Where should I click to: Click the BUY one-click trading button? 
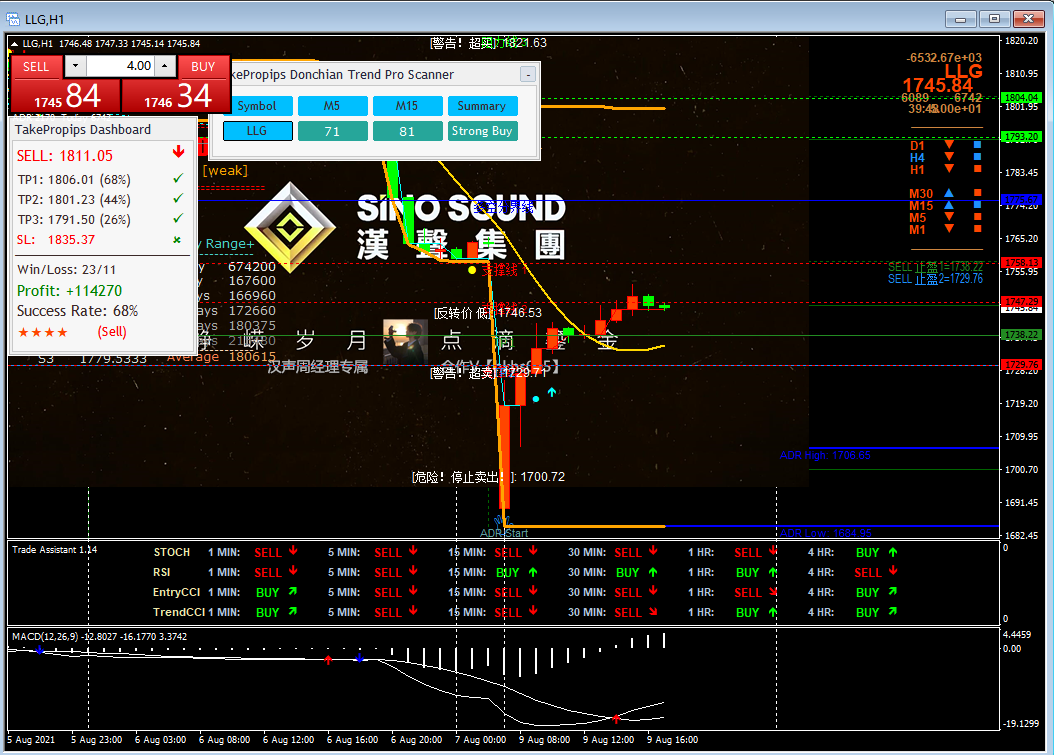click(x=176, y=84)
